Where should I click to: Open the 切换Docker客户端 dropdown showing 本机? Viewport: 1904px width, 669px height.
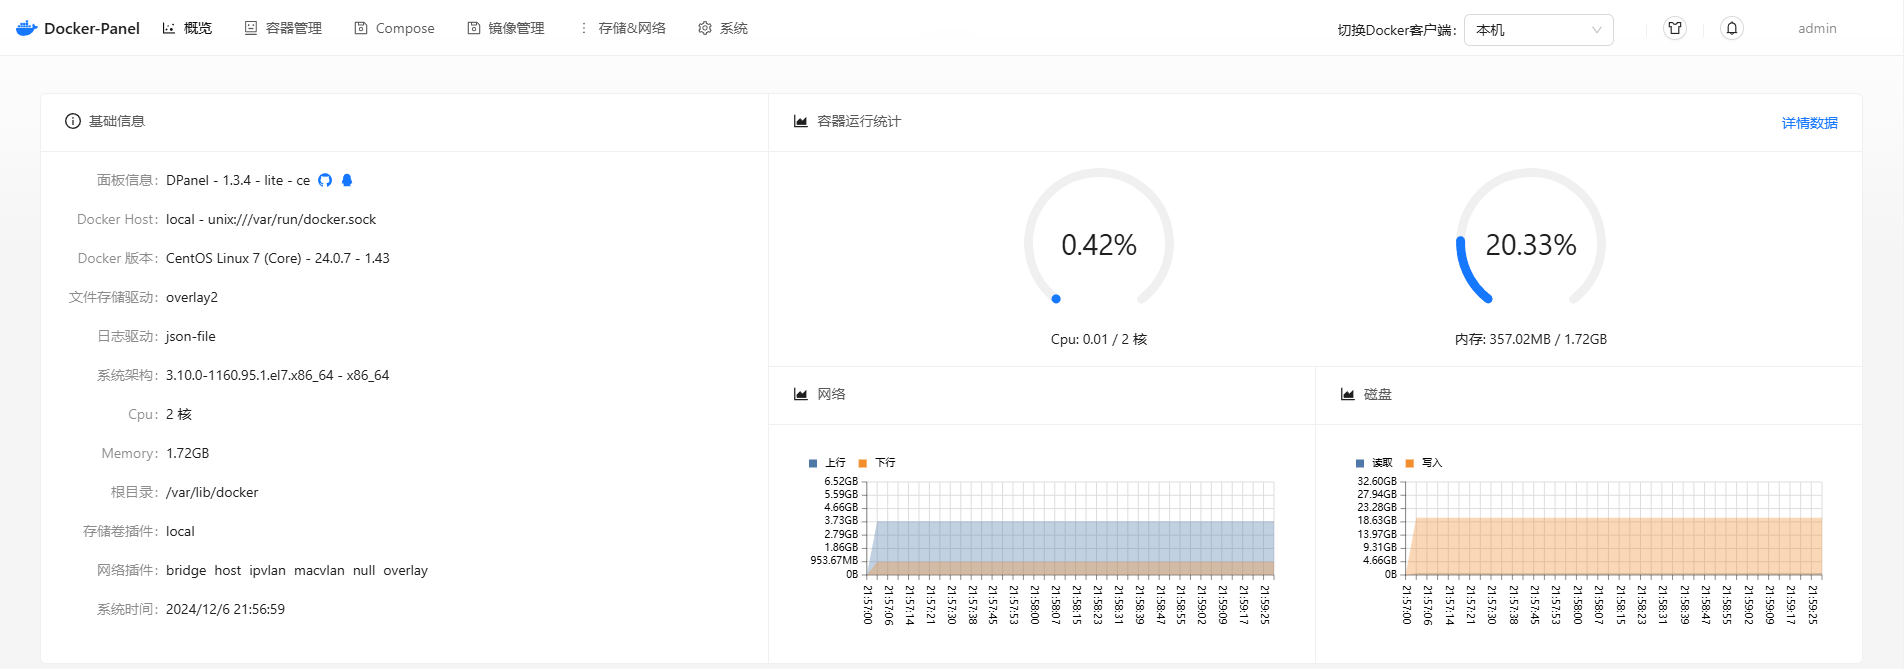(x=1538, y=30)
